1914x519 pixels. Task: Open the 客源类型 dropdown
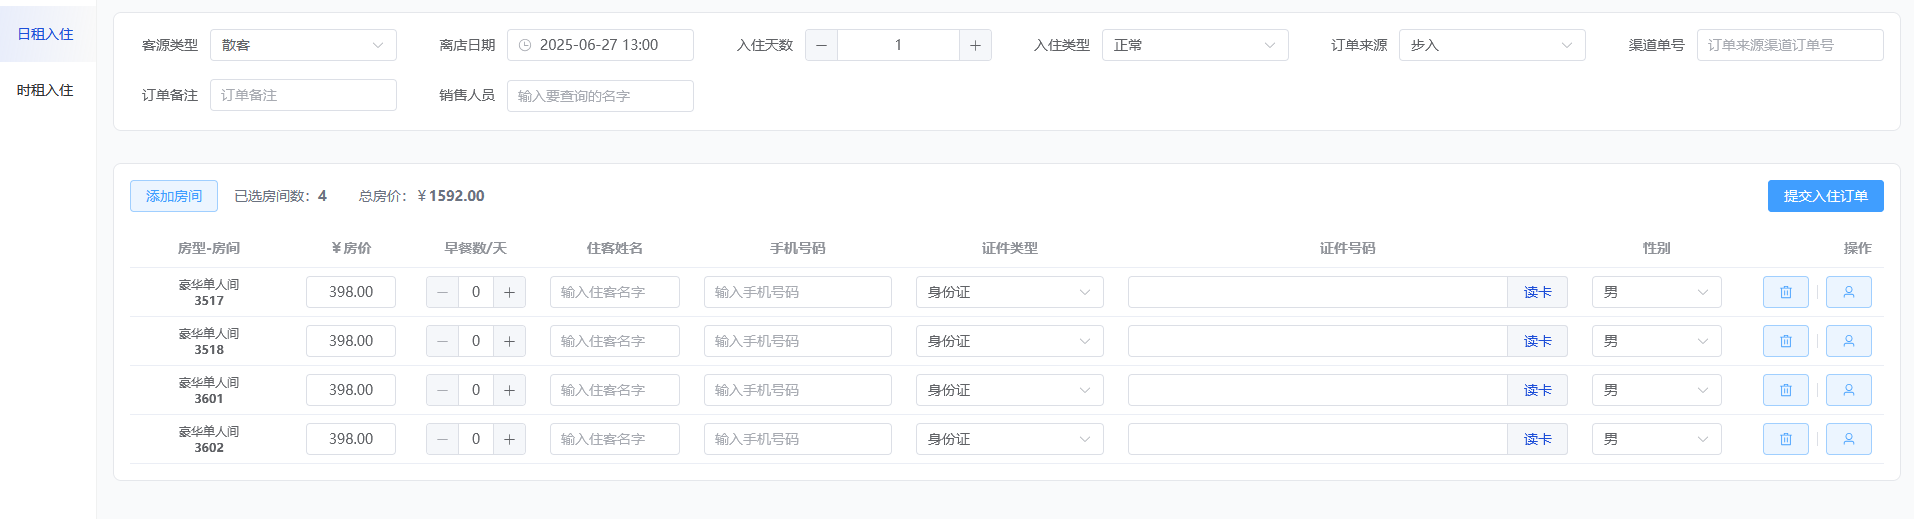(x=303, y=45)
